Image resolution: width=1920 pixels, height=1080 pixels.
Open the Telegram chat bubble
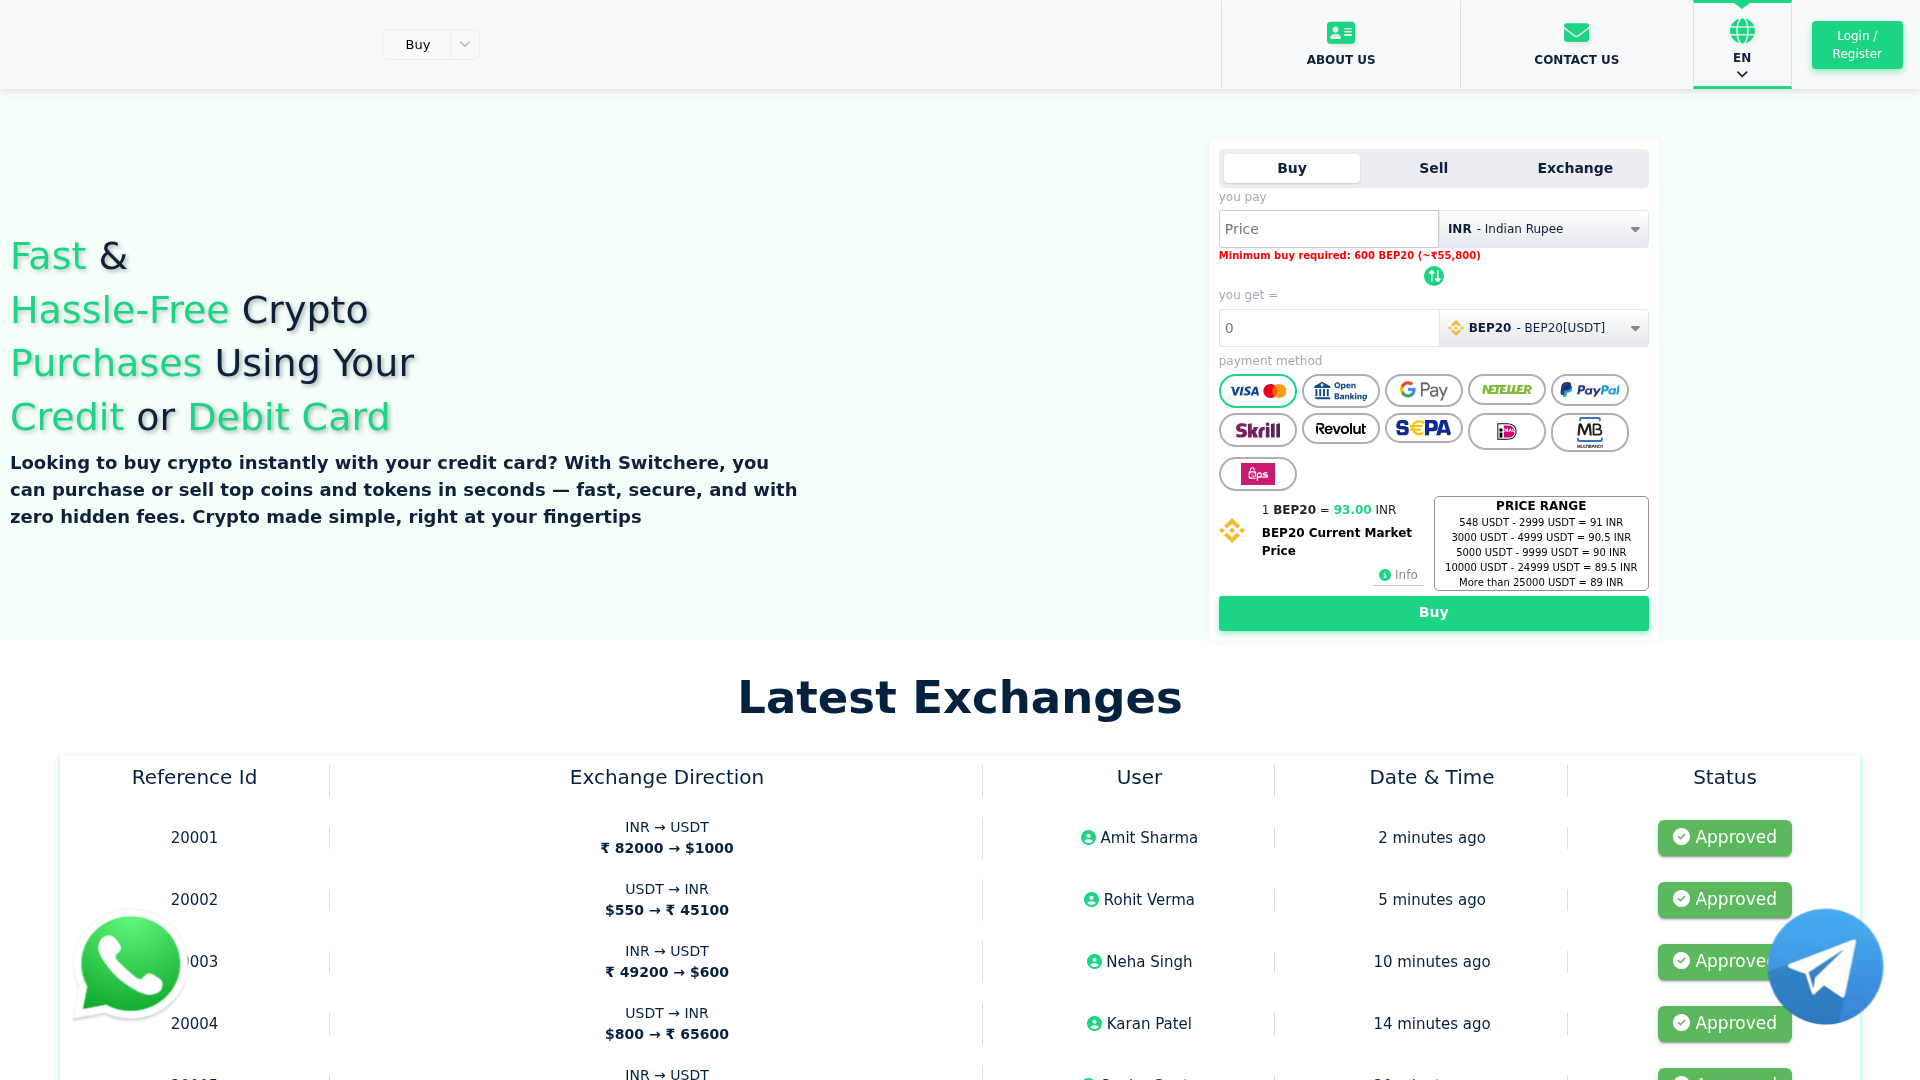coord(1825,966)
